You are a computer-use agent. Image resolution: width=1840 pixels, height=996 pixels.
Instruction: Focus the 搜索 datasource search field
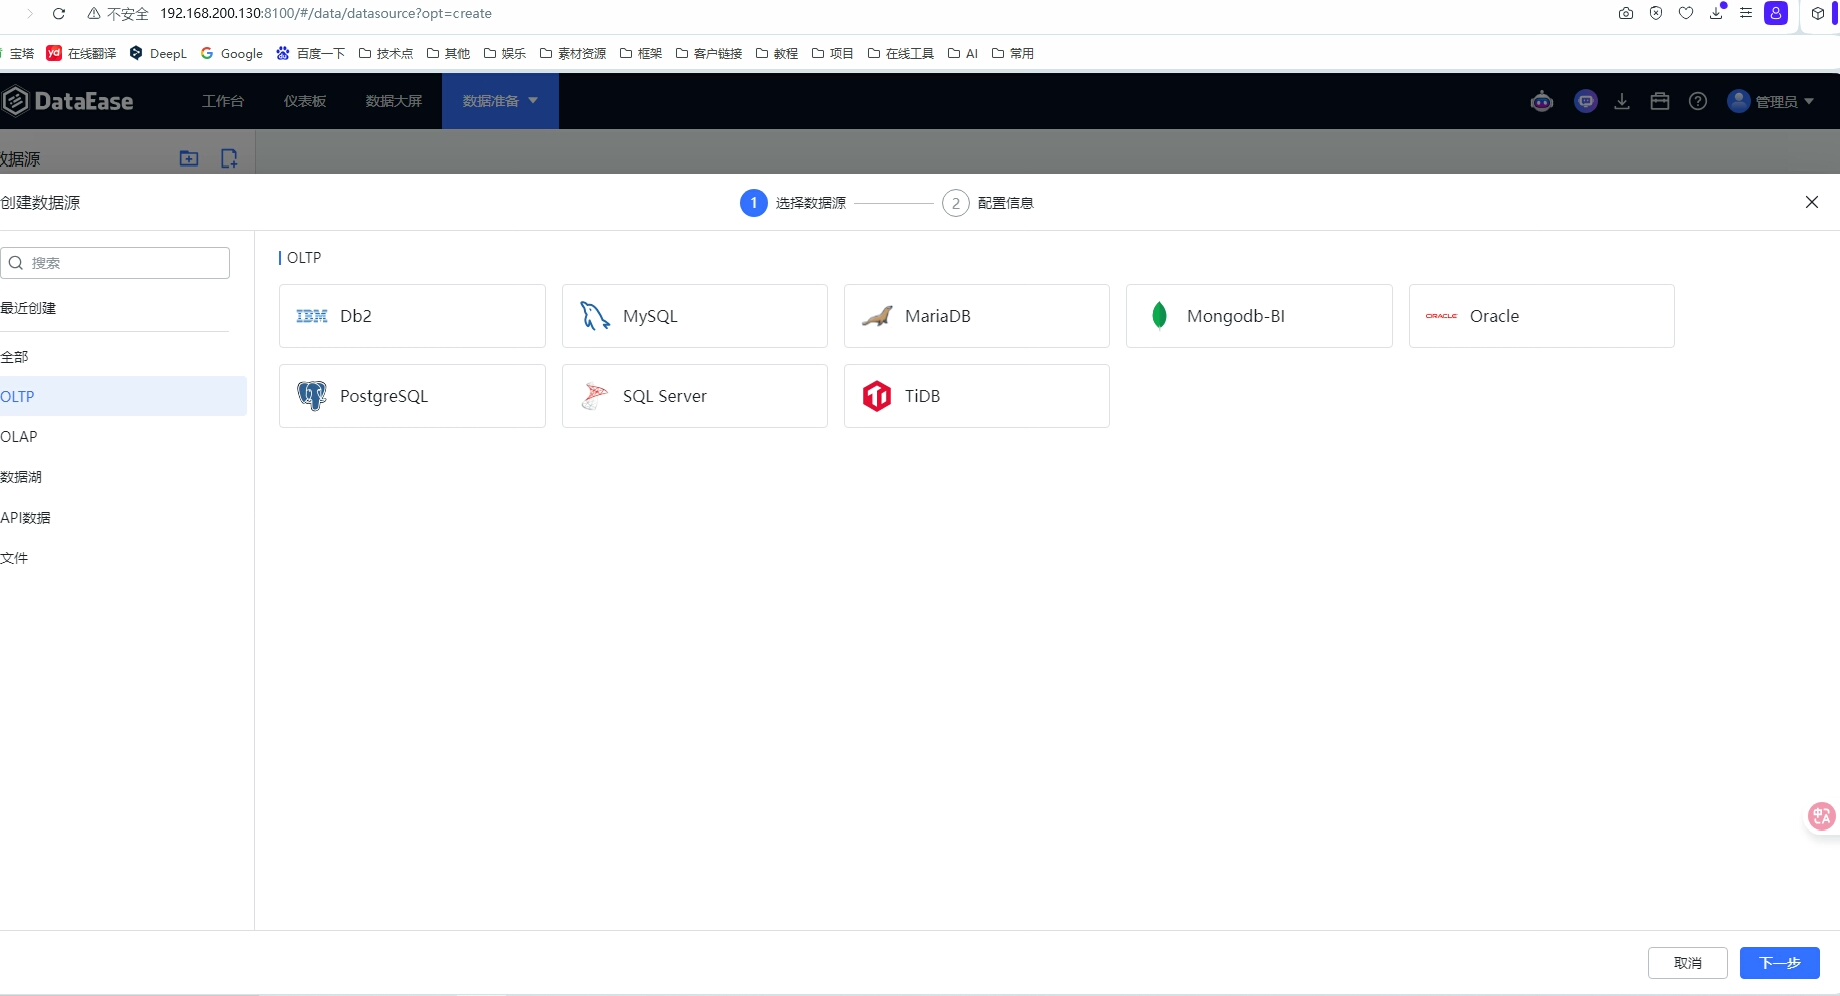point(115,263)
